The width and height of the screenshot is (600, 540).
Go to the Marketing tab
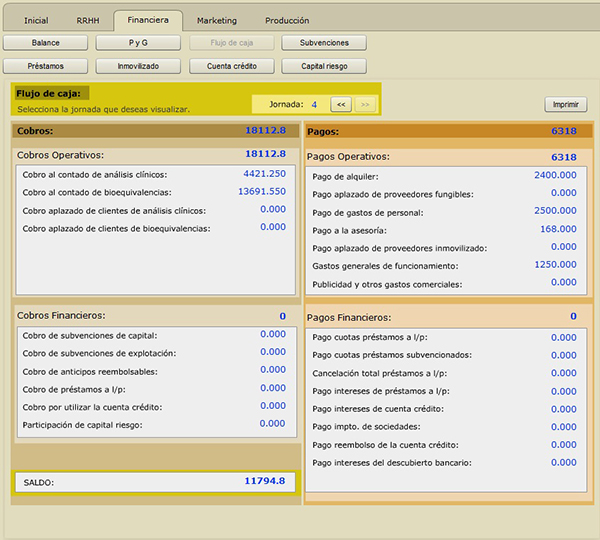pos(217,21)
